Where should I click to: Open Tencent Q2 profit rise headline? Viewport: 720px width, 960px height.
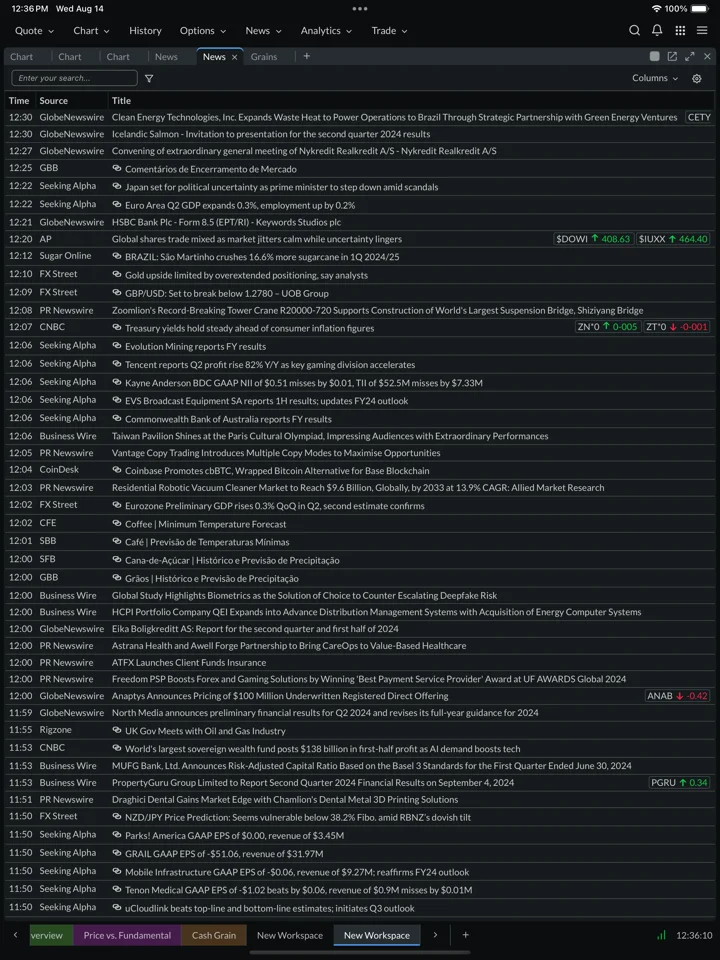pos(270,364)
